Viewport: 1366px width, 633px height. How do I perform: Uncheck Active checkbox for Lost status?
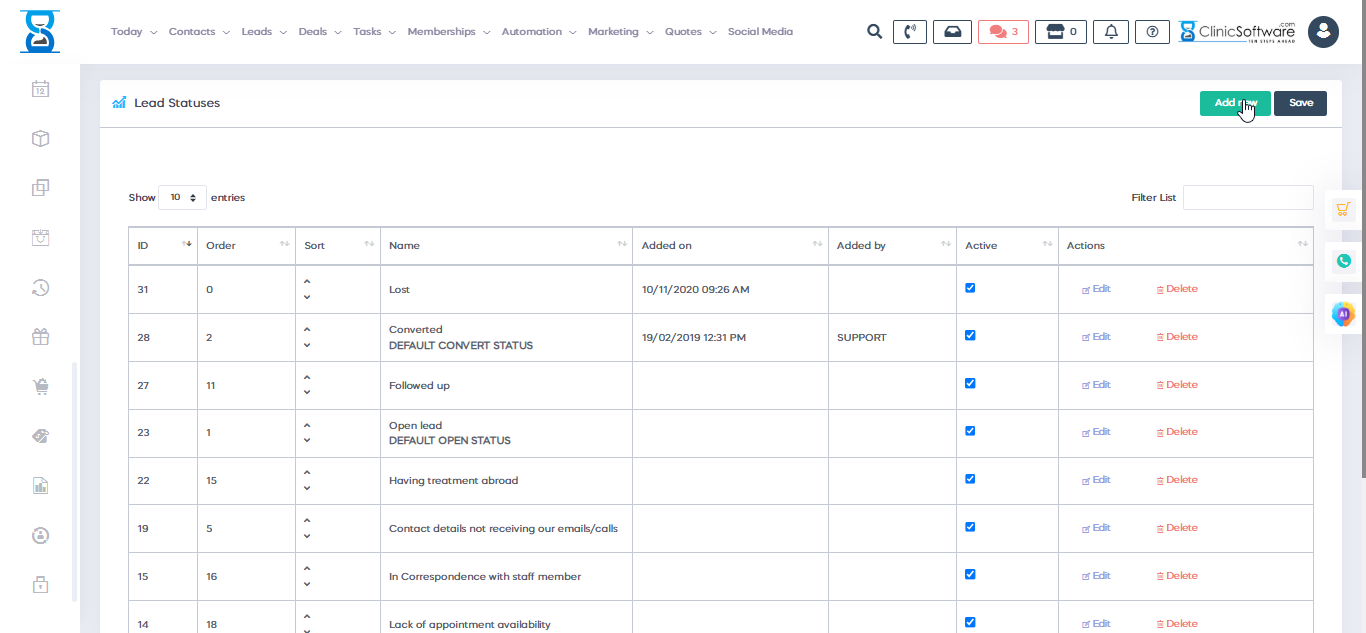(970, 288)
